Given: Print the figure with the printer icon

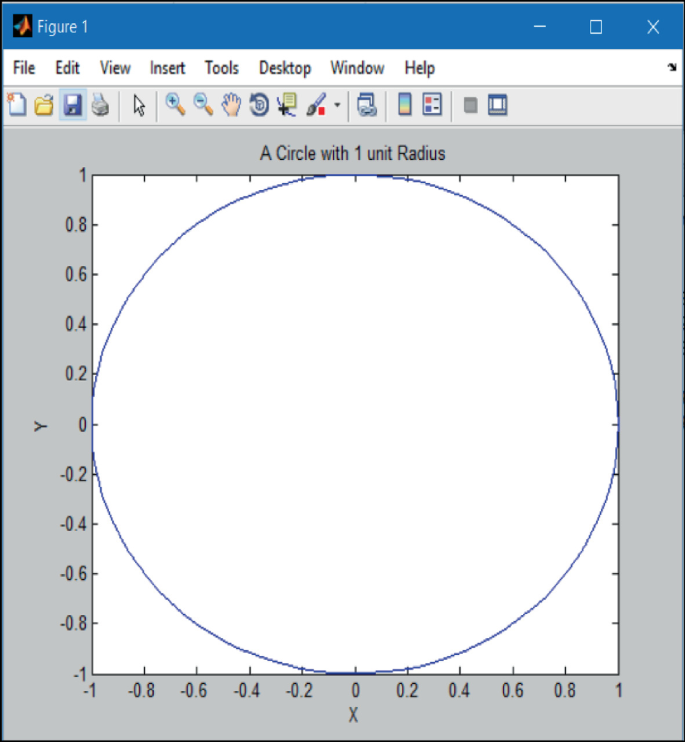Looking at the screenshot, I should [100, 105].
